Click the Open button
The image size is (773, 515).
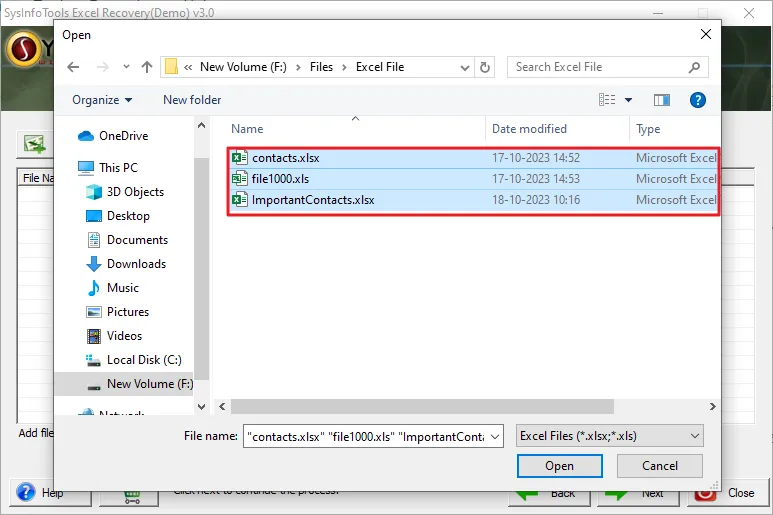click(x=560, y=466)
